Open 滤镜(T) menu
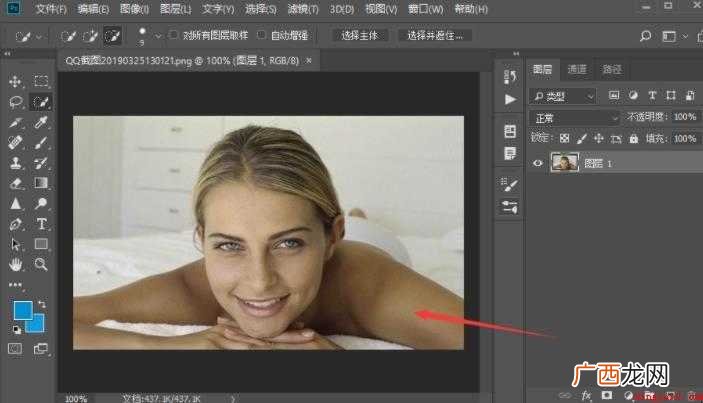This screenshot has height=403, width=703. pos(303,9)
